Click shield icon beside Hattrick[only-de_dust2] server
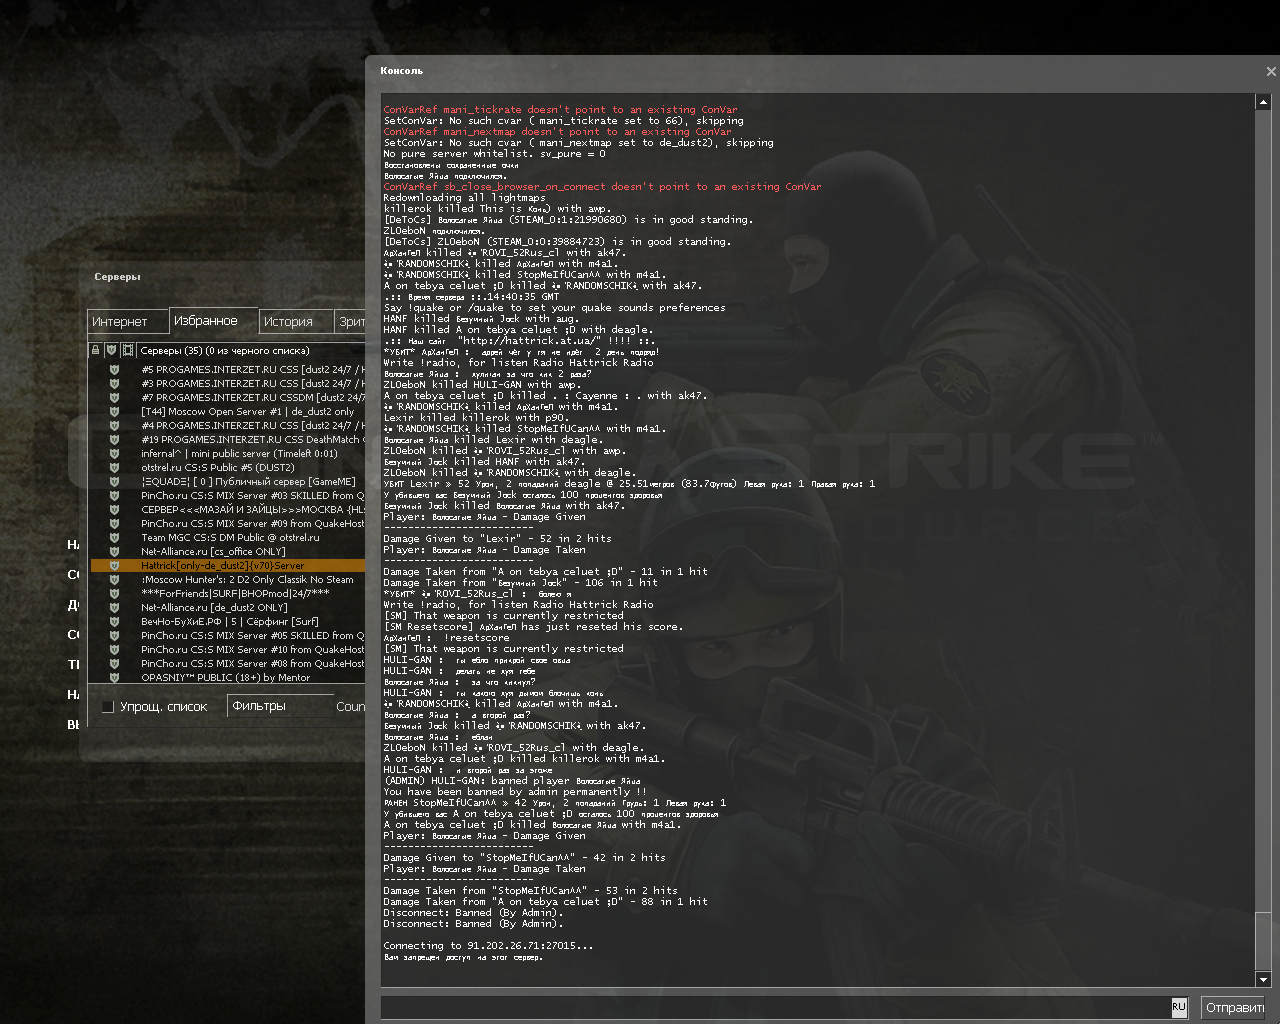This screenshot has width=1280, height=1024. 114,566
